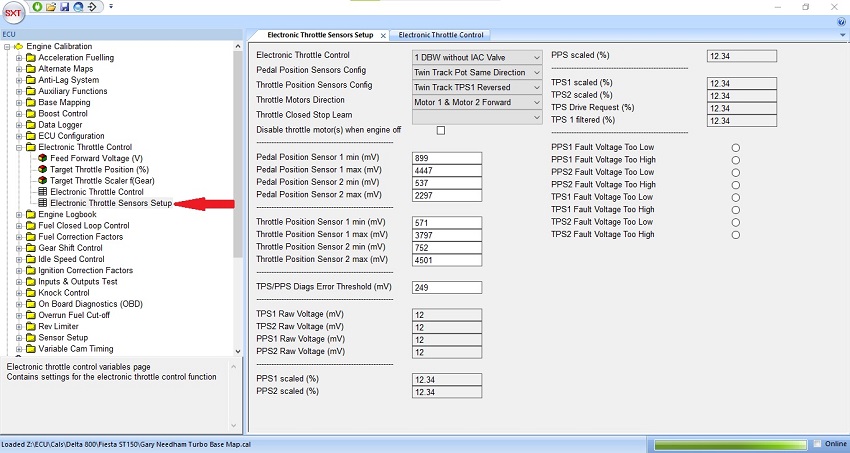Click the SXT application logo button
850x453 pixels.
pos(15,13)
